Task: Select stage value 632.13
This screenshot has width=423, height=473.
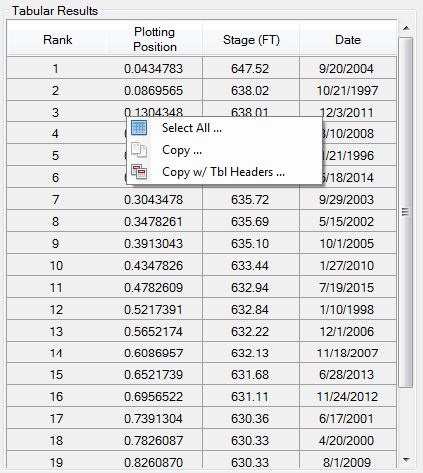Action: tap(251, 353)
